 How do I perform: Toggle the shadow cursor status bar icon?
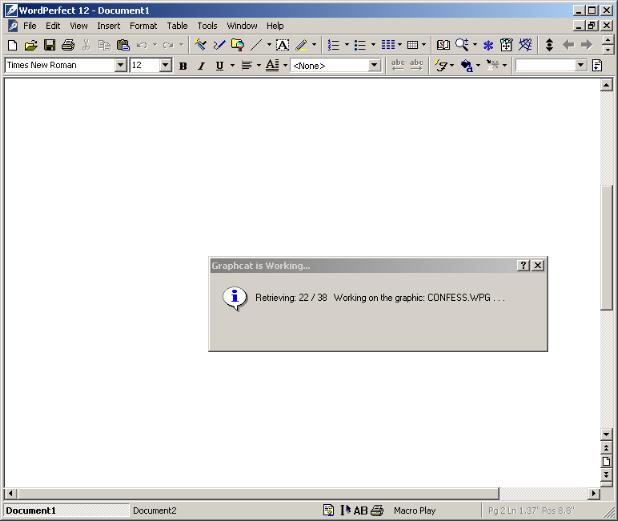346,510
